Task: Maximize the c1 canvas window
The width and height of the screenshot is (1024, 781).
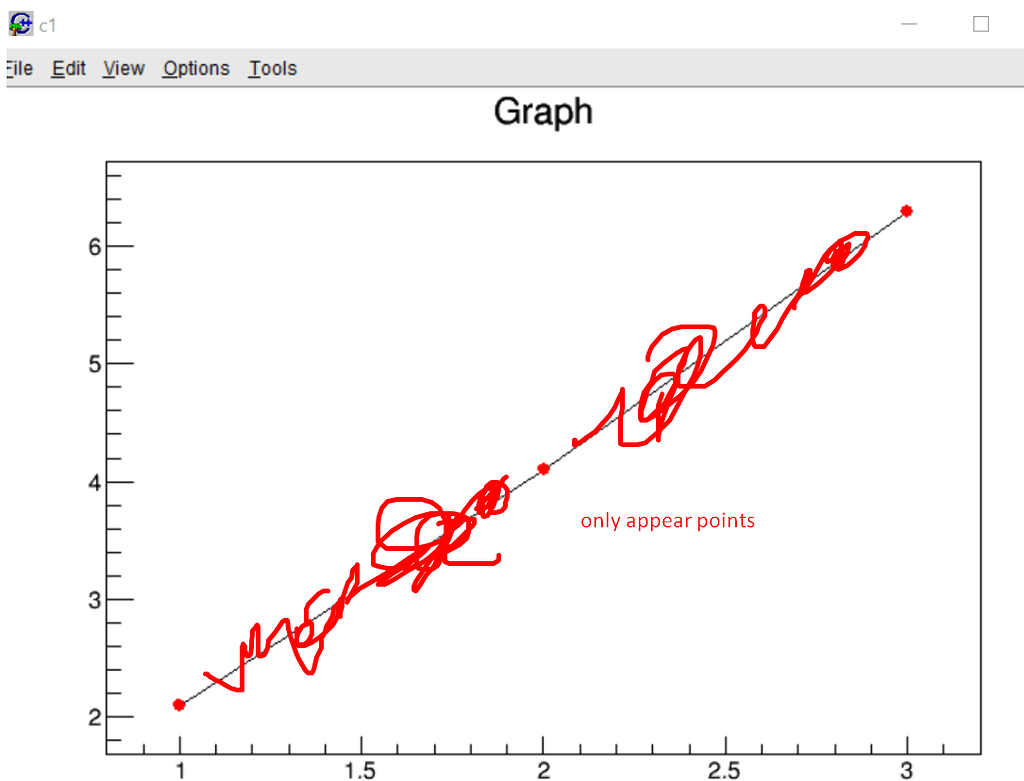Action: 980,22
